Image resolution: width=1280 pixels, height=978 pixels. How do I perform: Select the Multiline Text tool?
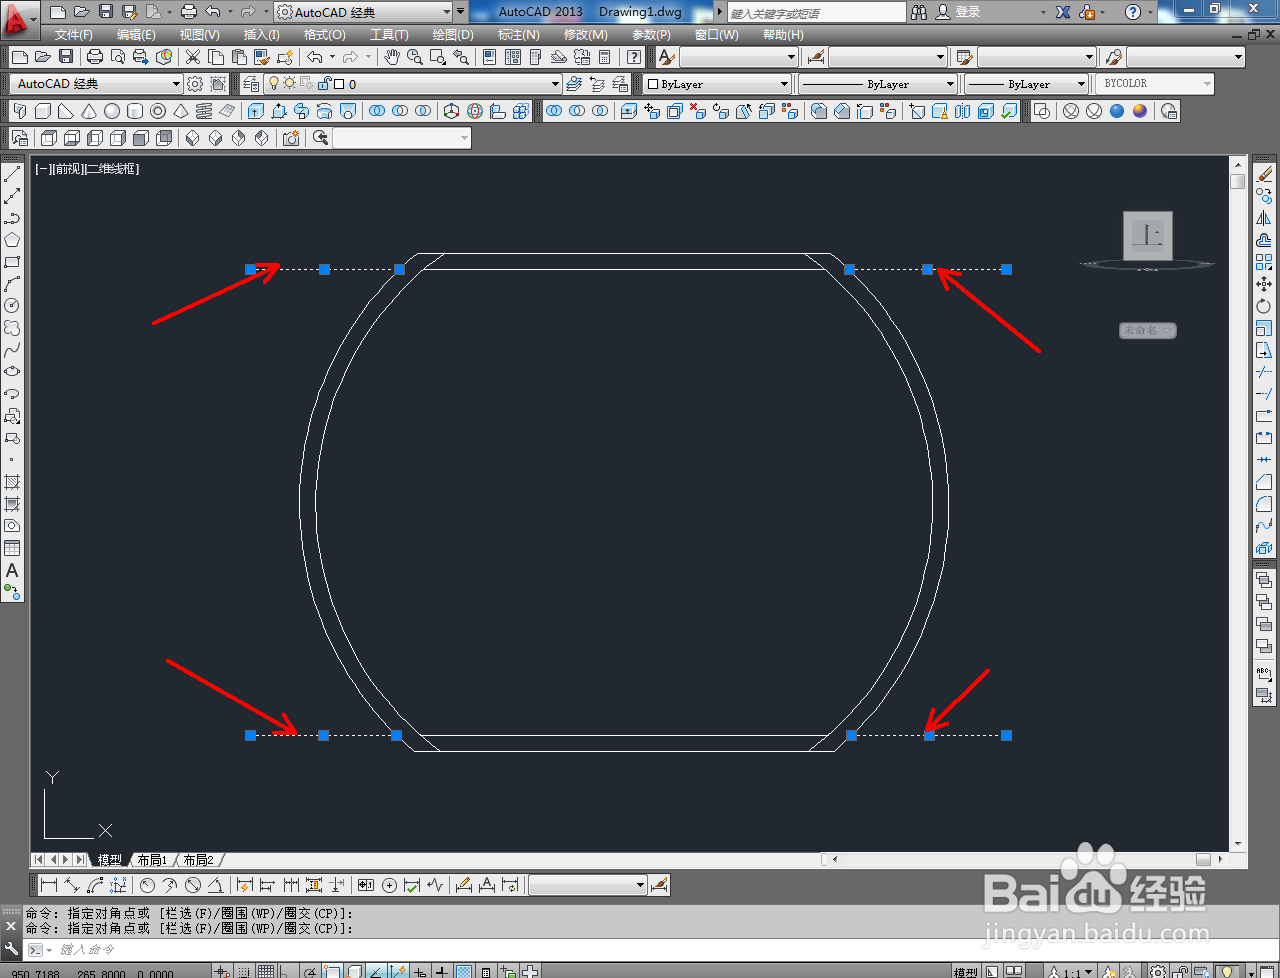click(12, 570)
